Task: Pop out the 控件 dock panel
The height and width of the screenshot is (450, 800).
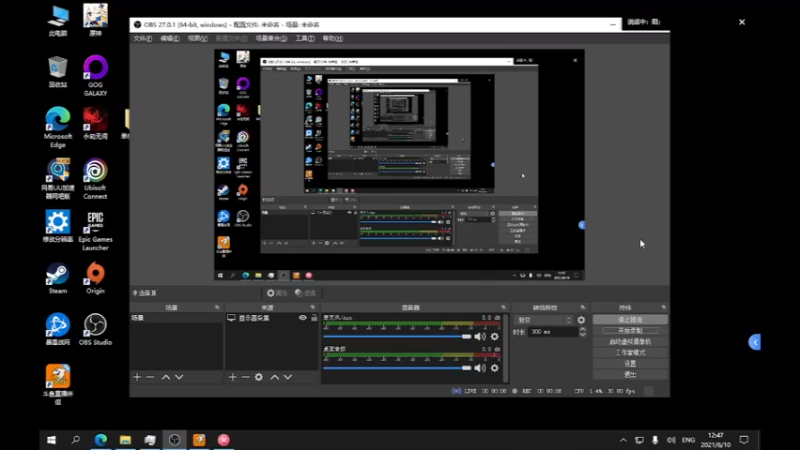Action: point(663,308)
